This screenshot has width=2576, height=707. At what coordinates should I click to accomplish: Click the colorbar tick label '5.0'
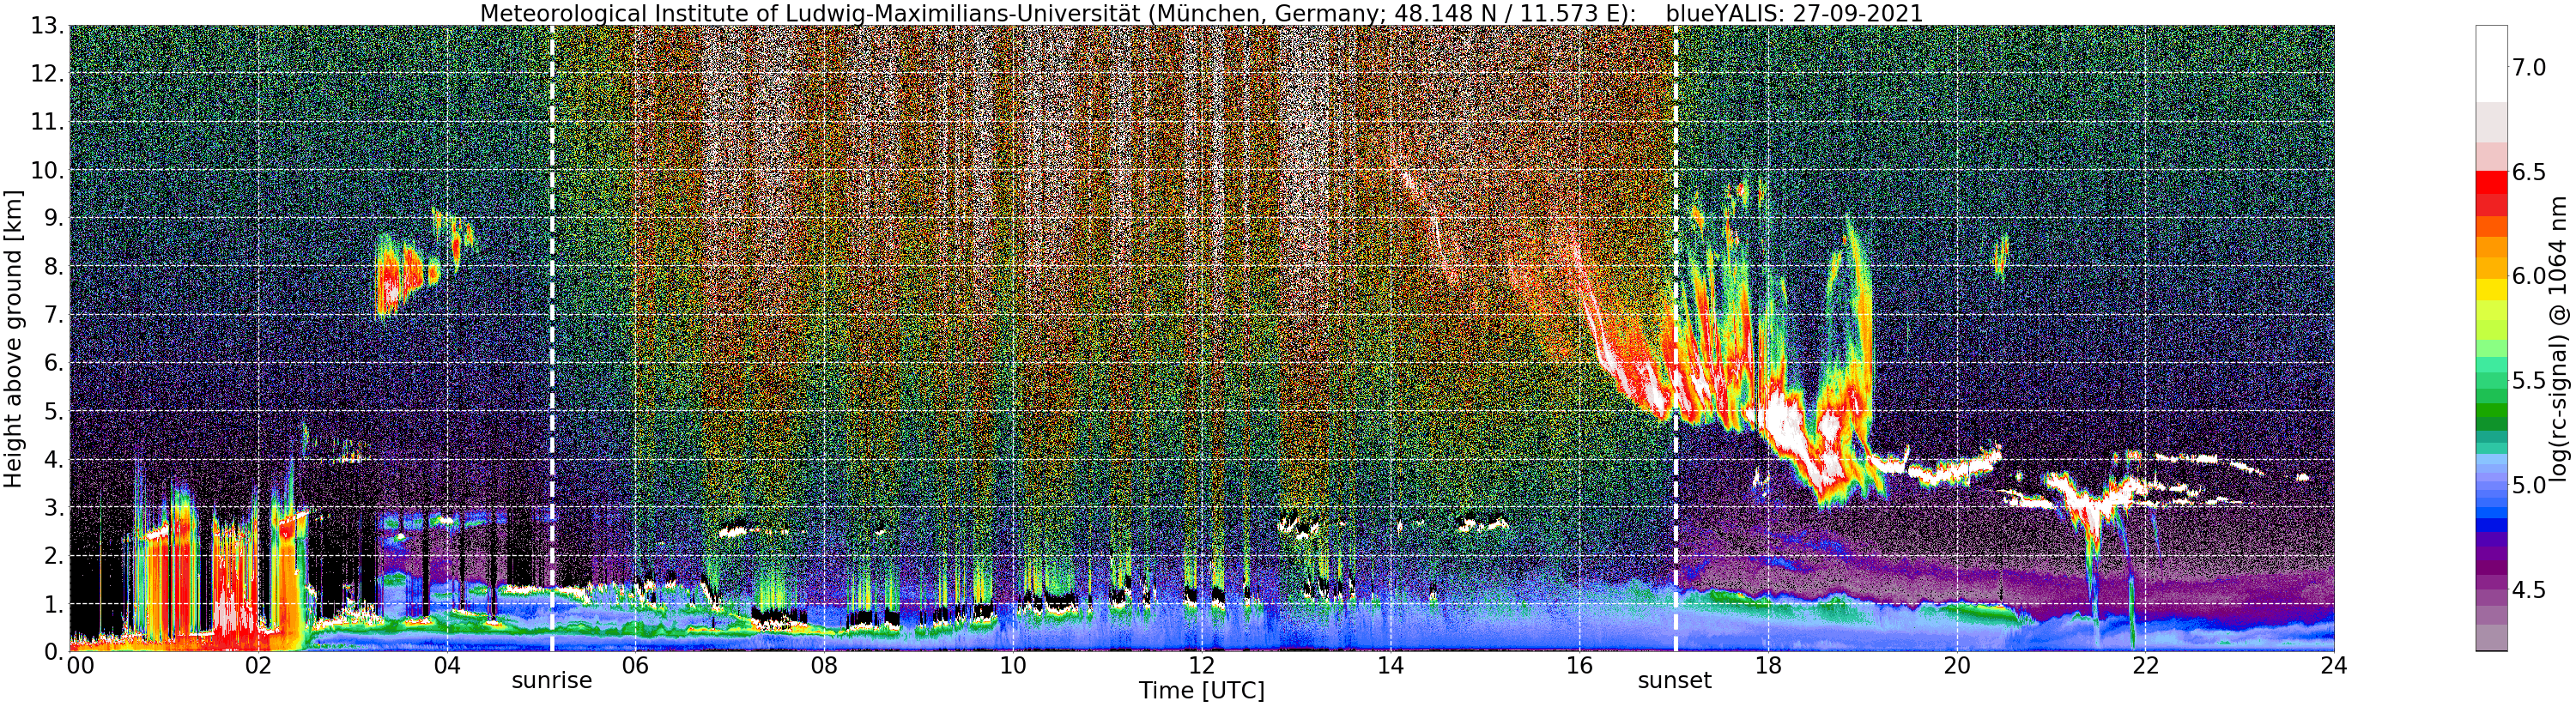point(2529,485)
